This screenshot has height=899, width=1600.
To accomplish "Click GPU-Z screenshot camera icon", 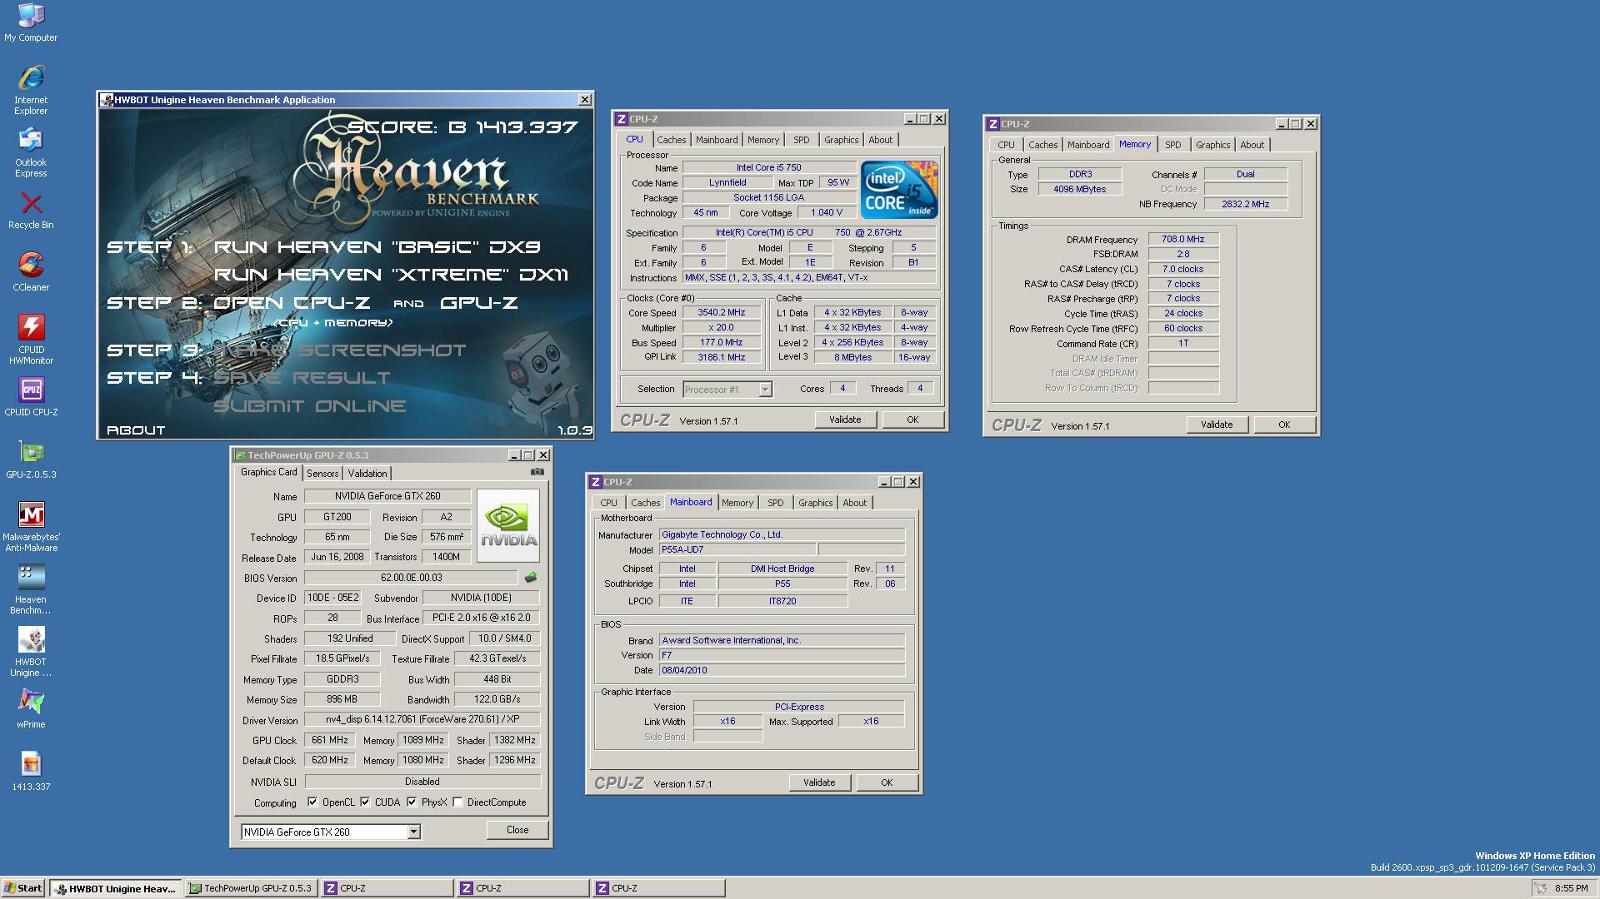I will point(537,472).
